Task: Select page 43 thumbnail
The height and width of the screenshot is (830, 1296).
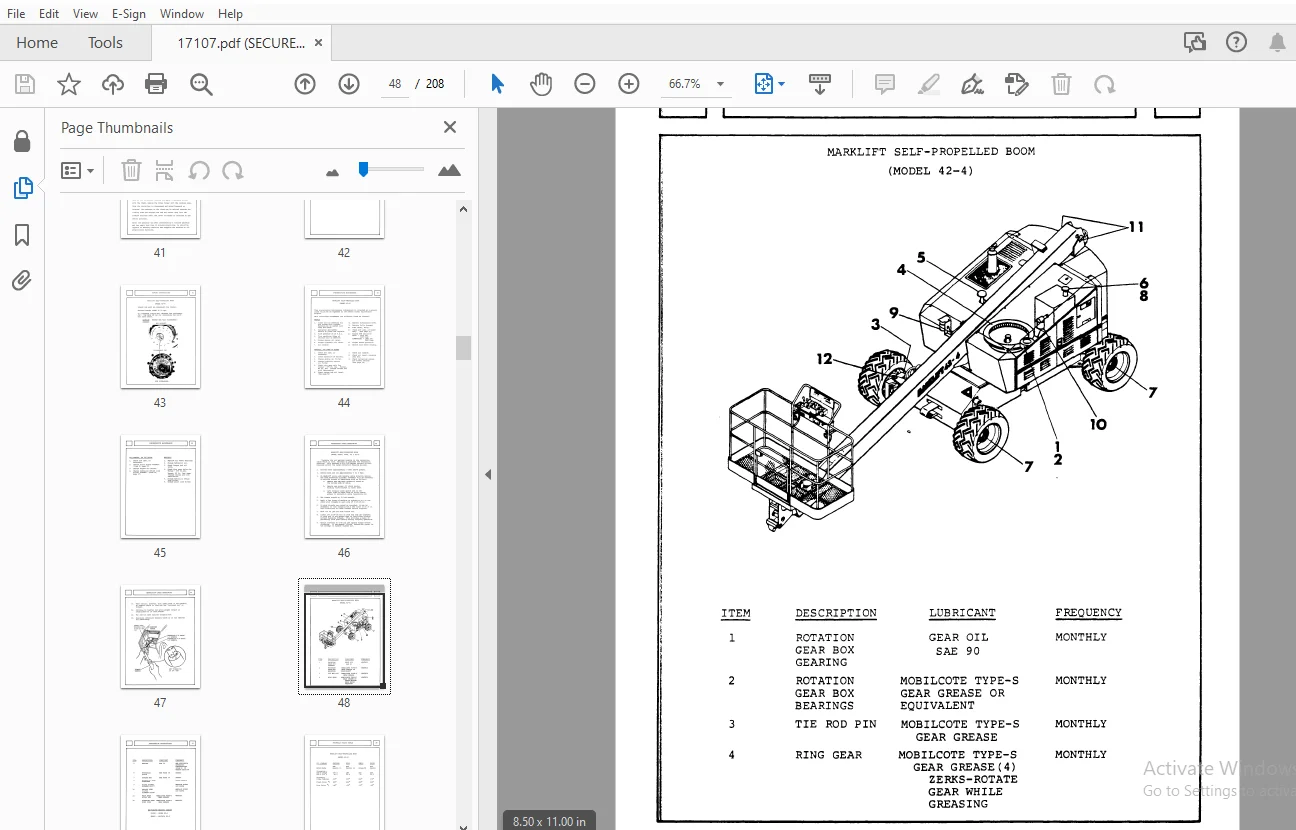Action: 160,337
